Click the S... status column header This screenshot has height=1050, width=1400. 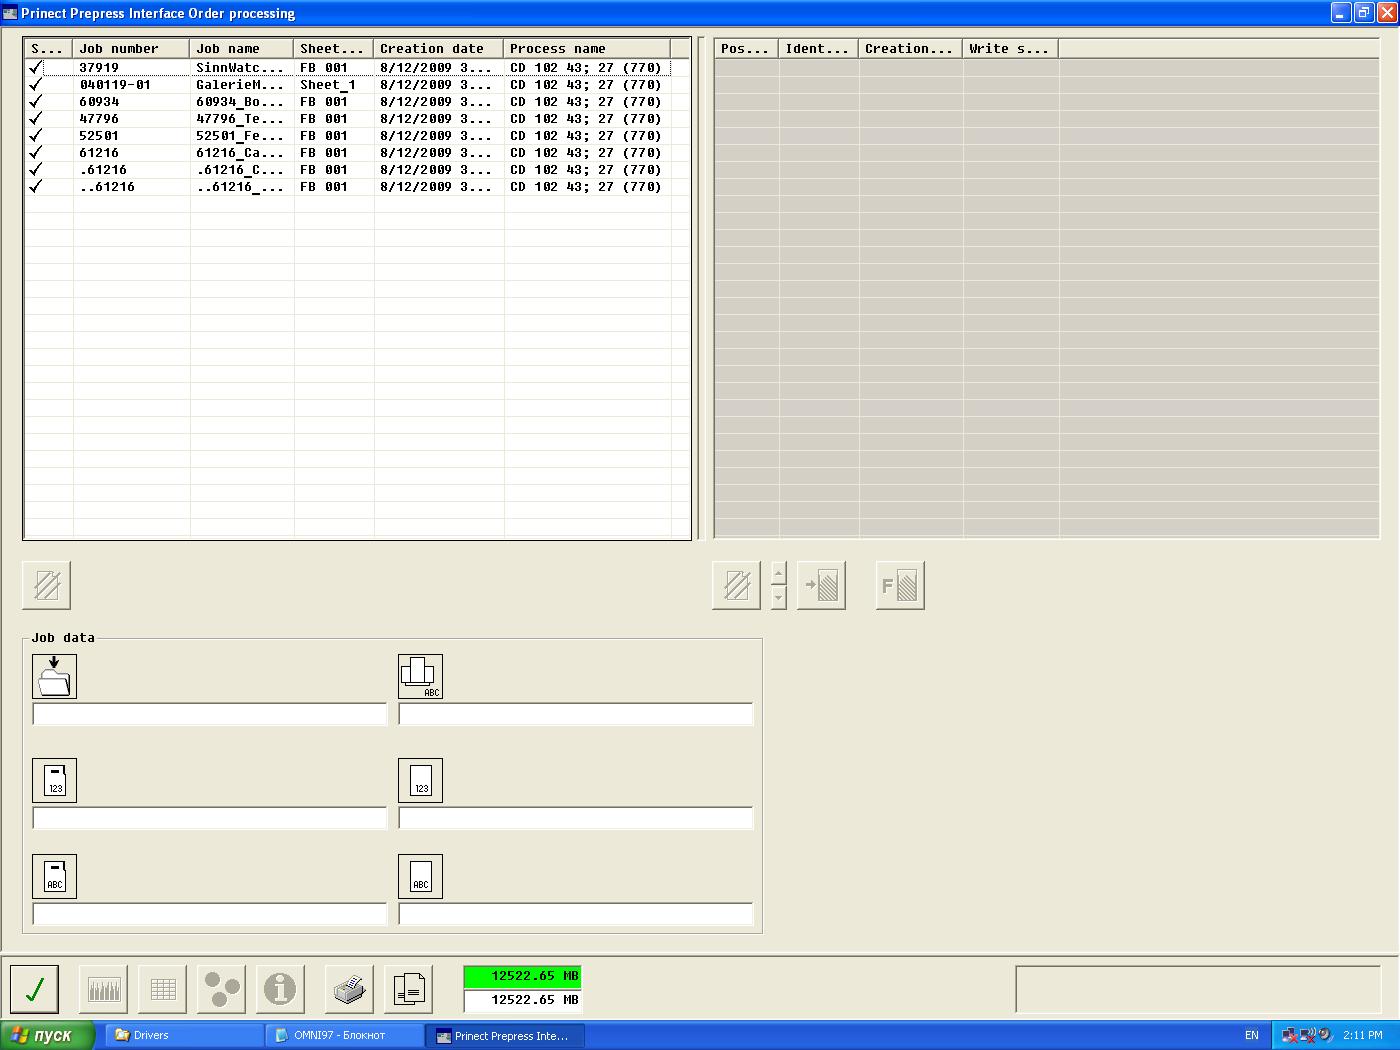point(48,48)
